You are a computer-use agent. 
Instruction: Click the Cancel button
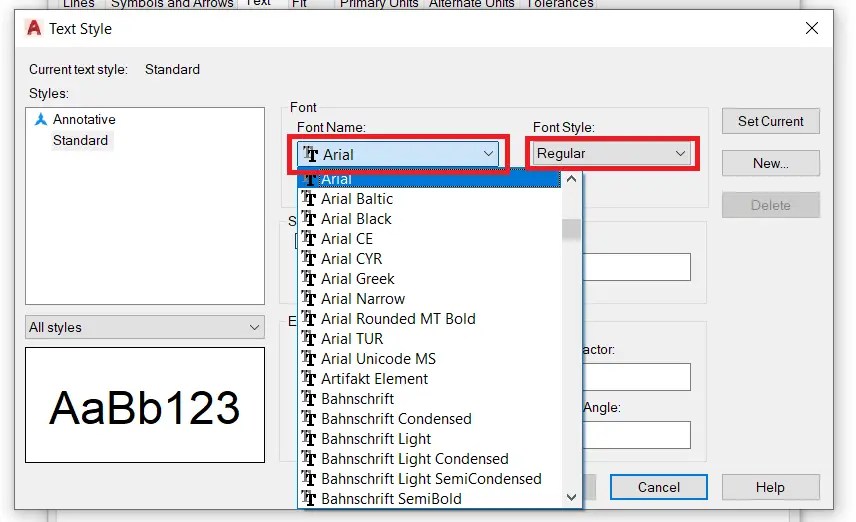pyautogui.click(x=658, y=487)
